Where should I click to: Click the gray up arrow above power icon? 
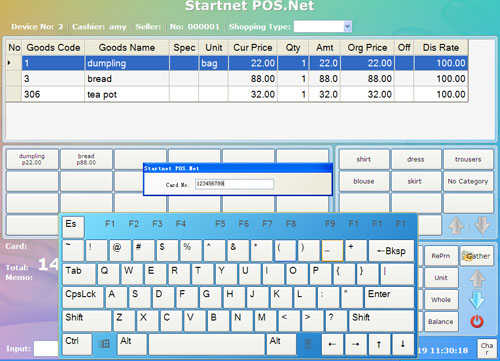tap(477, 278)
